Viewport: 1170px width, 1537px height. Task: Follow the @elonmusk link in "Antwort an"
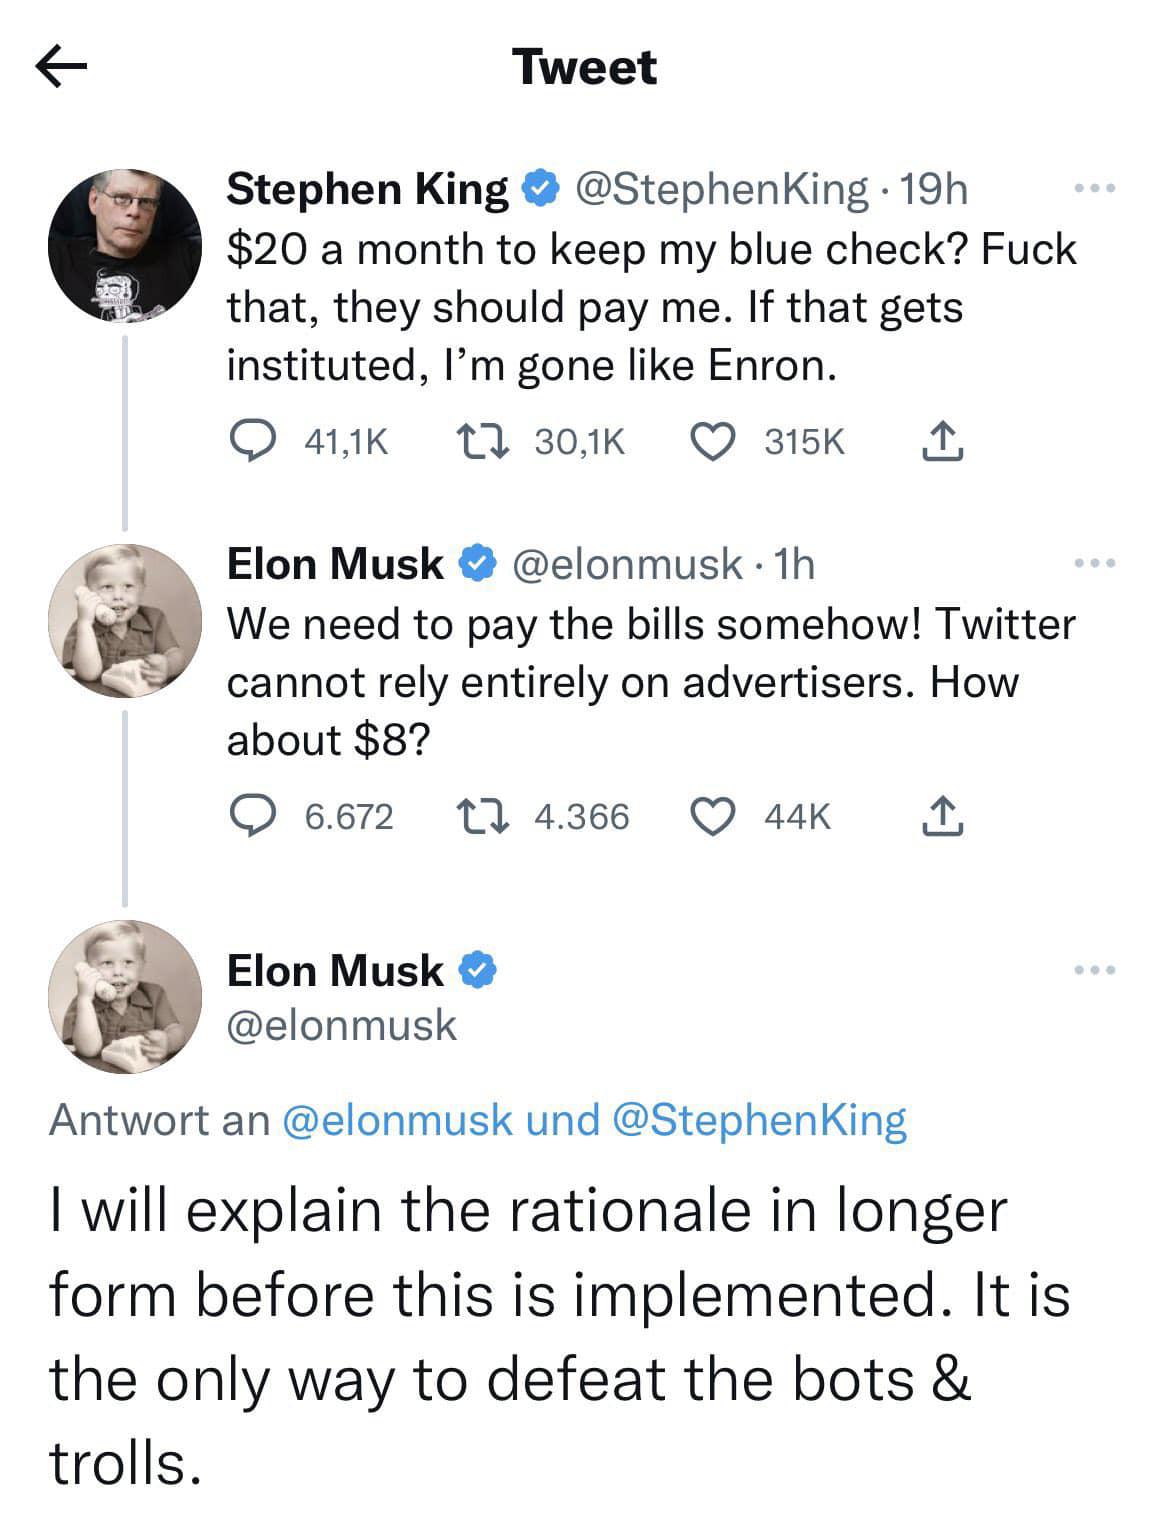coord(398,1120)
